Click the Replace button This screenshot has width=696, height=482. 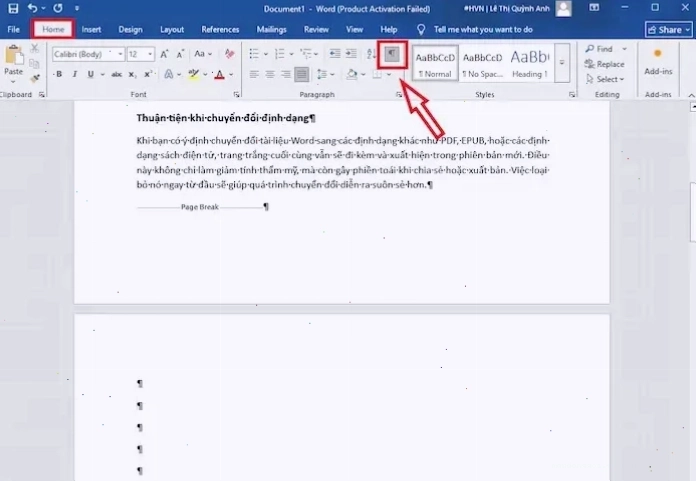[x=605, y=64]
